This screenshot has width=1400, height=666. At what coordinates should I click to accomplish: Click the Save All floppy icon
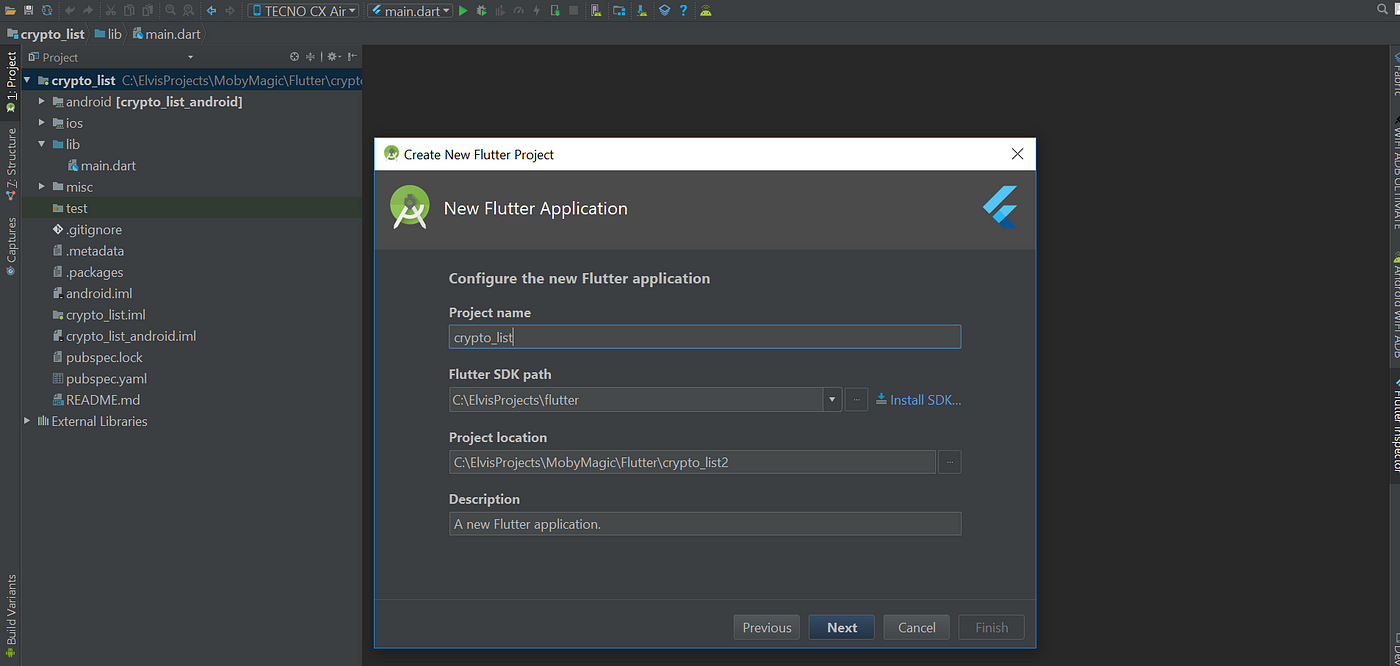tap(28, 10)
